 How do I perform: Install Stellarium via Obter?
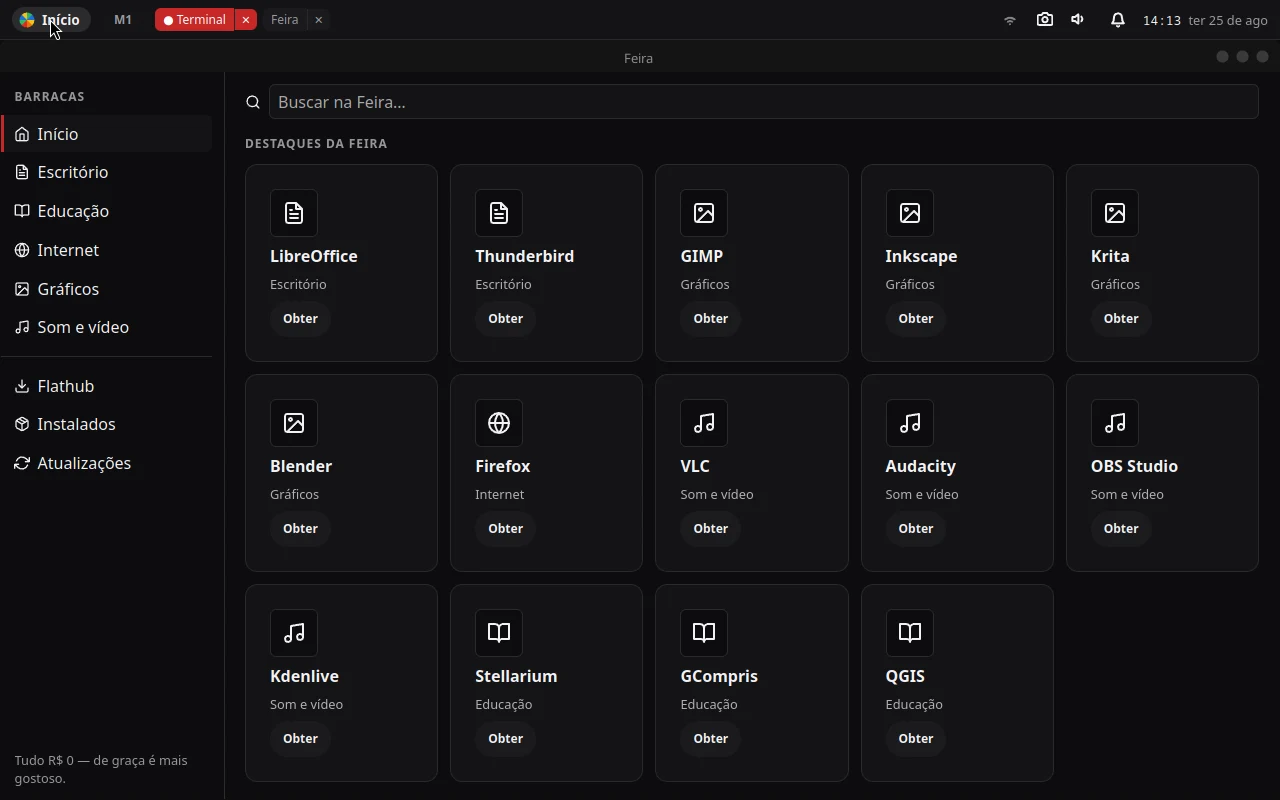coord(505,739)
